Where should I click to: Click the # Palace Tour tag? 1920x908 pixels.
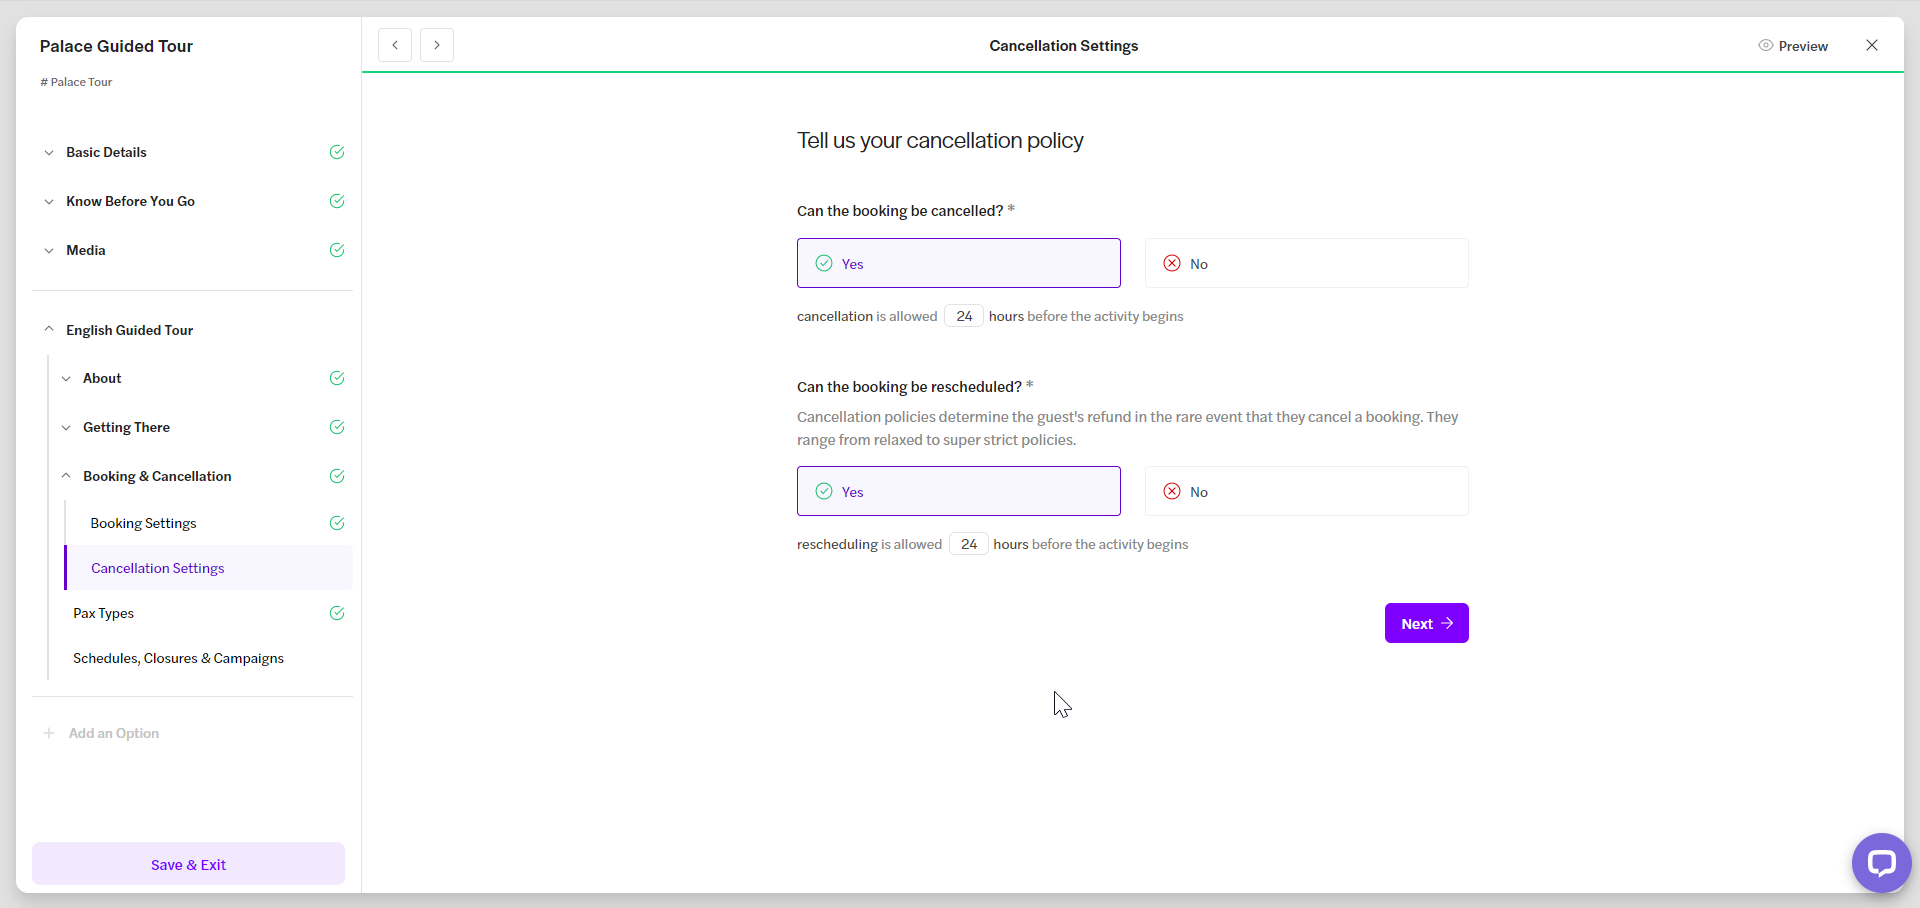pyautogui.click(x=76, y=82)
